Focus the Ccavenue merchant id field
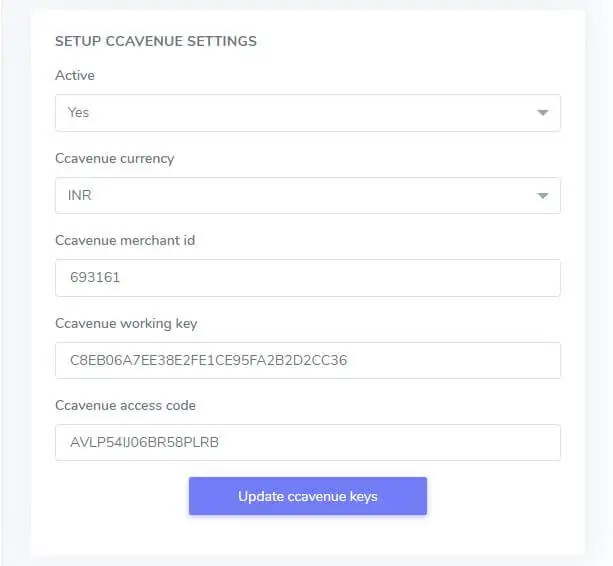Screen dimensions: 613x566 (x=307, y=278)
